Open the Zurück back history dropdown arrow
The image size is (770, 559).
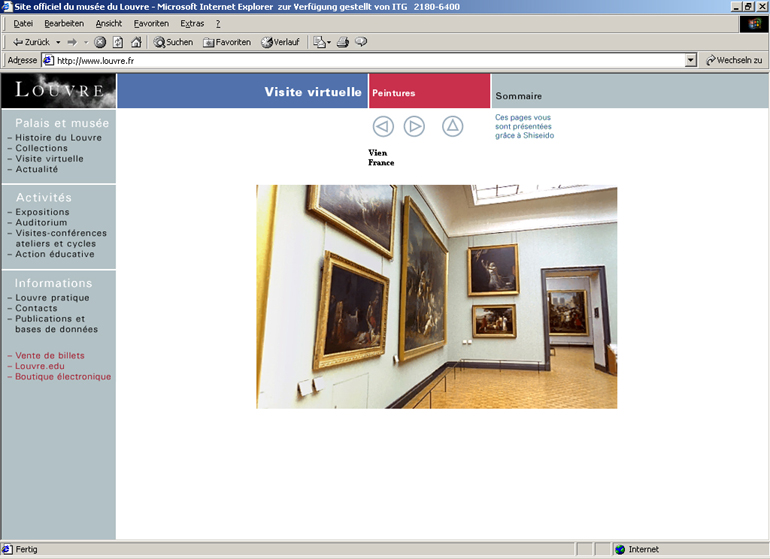pyautogui.click(x=58, y=42)
